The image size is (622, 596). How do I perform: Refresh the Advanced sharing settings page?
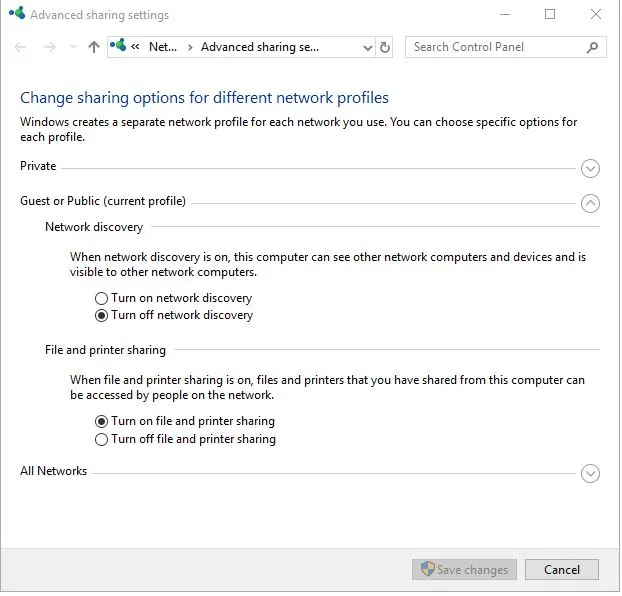384,47
